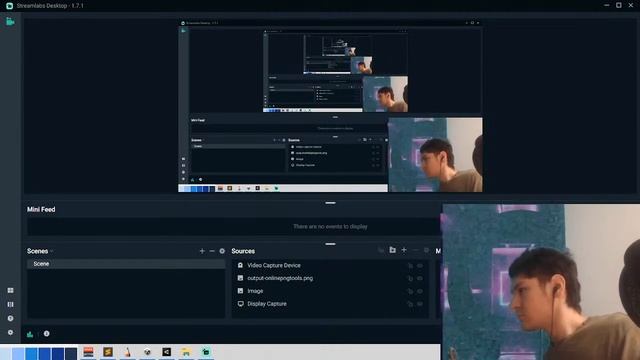Click the Image source type icon

[240, 291]
